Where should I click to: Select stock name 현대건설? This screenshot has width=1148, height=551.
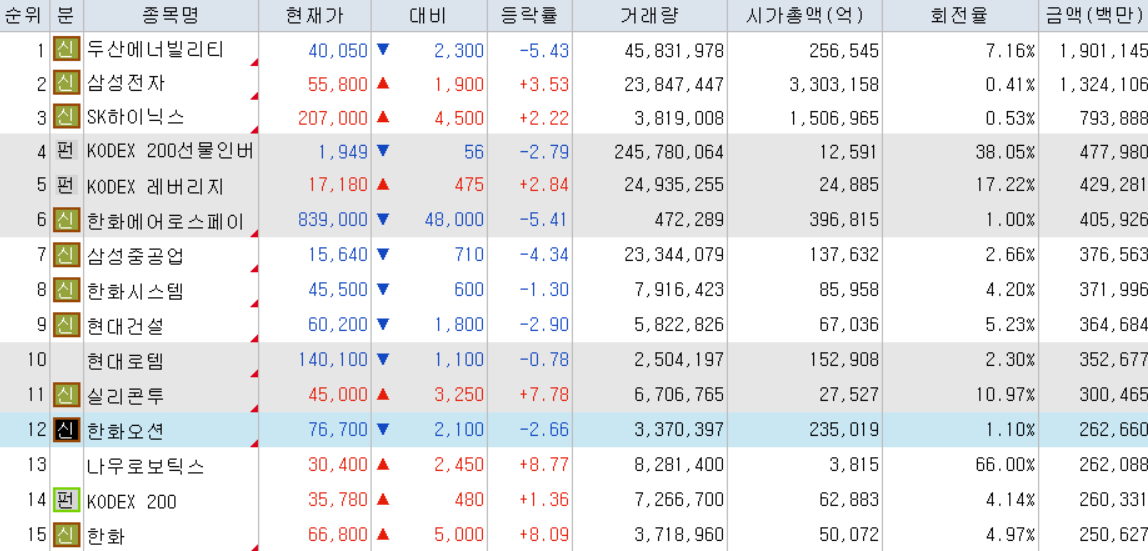(x=126, y=325)
